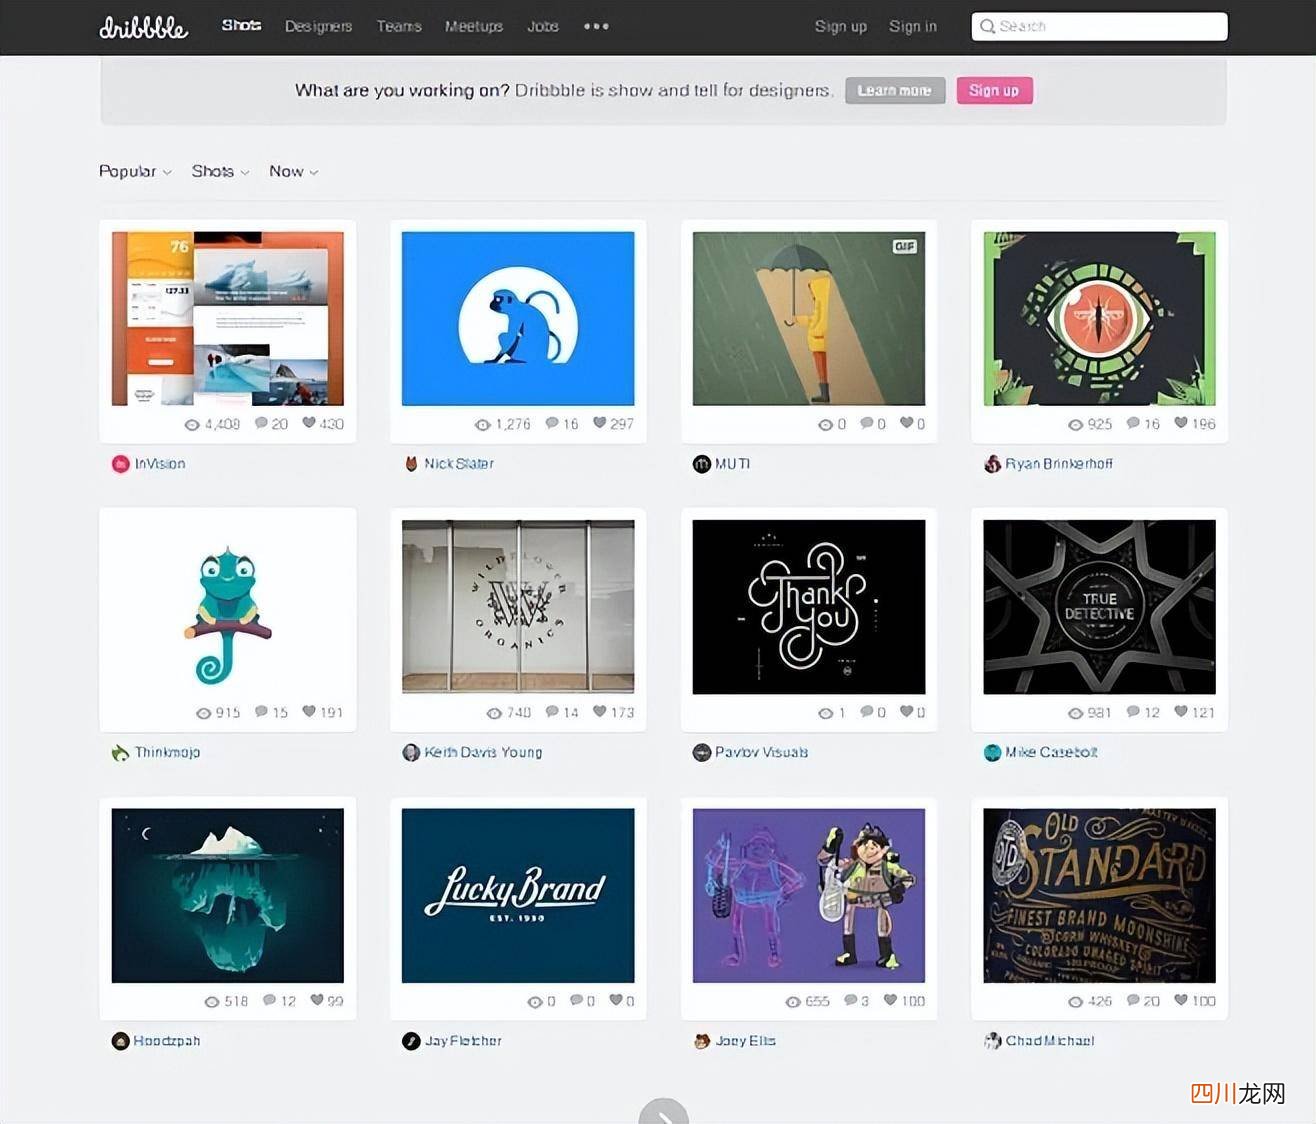Click Sign in in the header
1316x1124 pixels.
(x=913, y=26)
